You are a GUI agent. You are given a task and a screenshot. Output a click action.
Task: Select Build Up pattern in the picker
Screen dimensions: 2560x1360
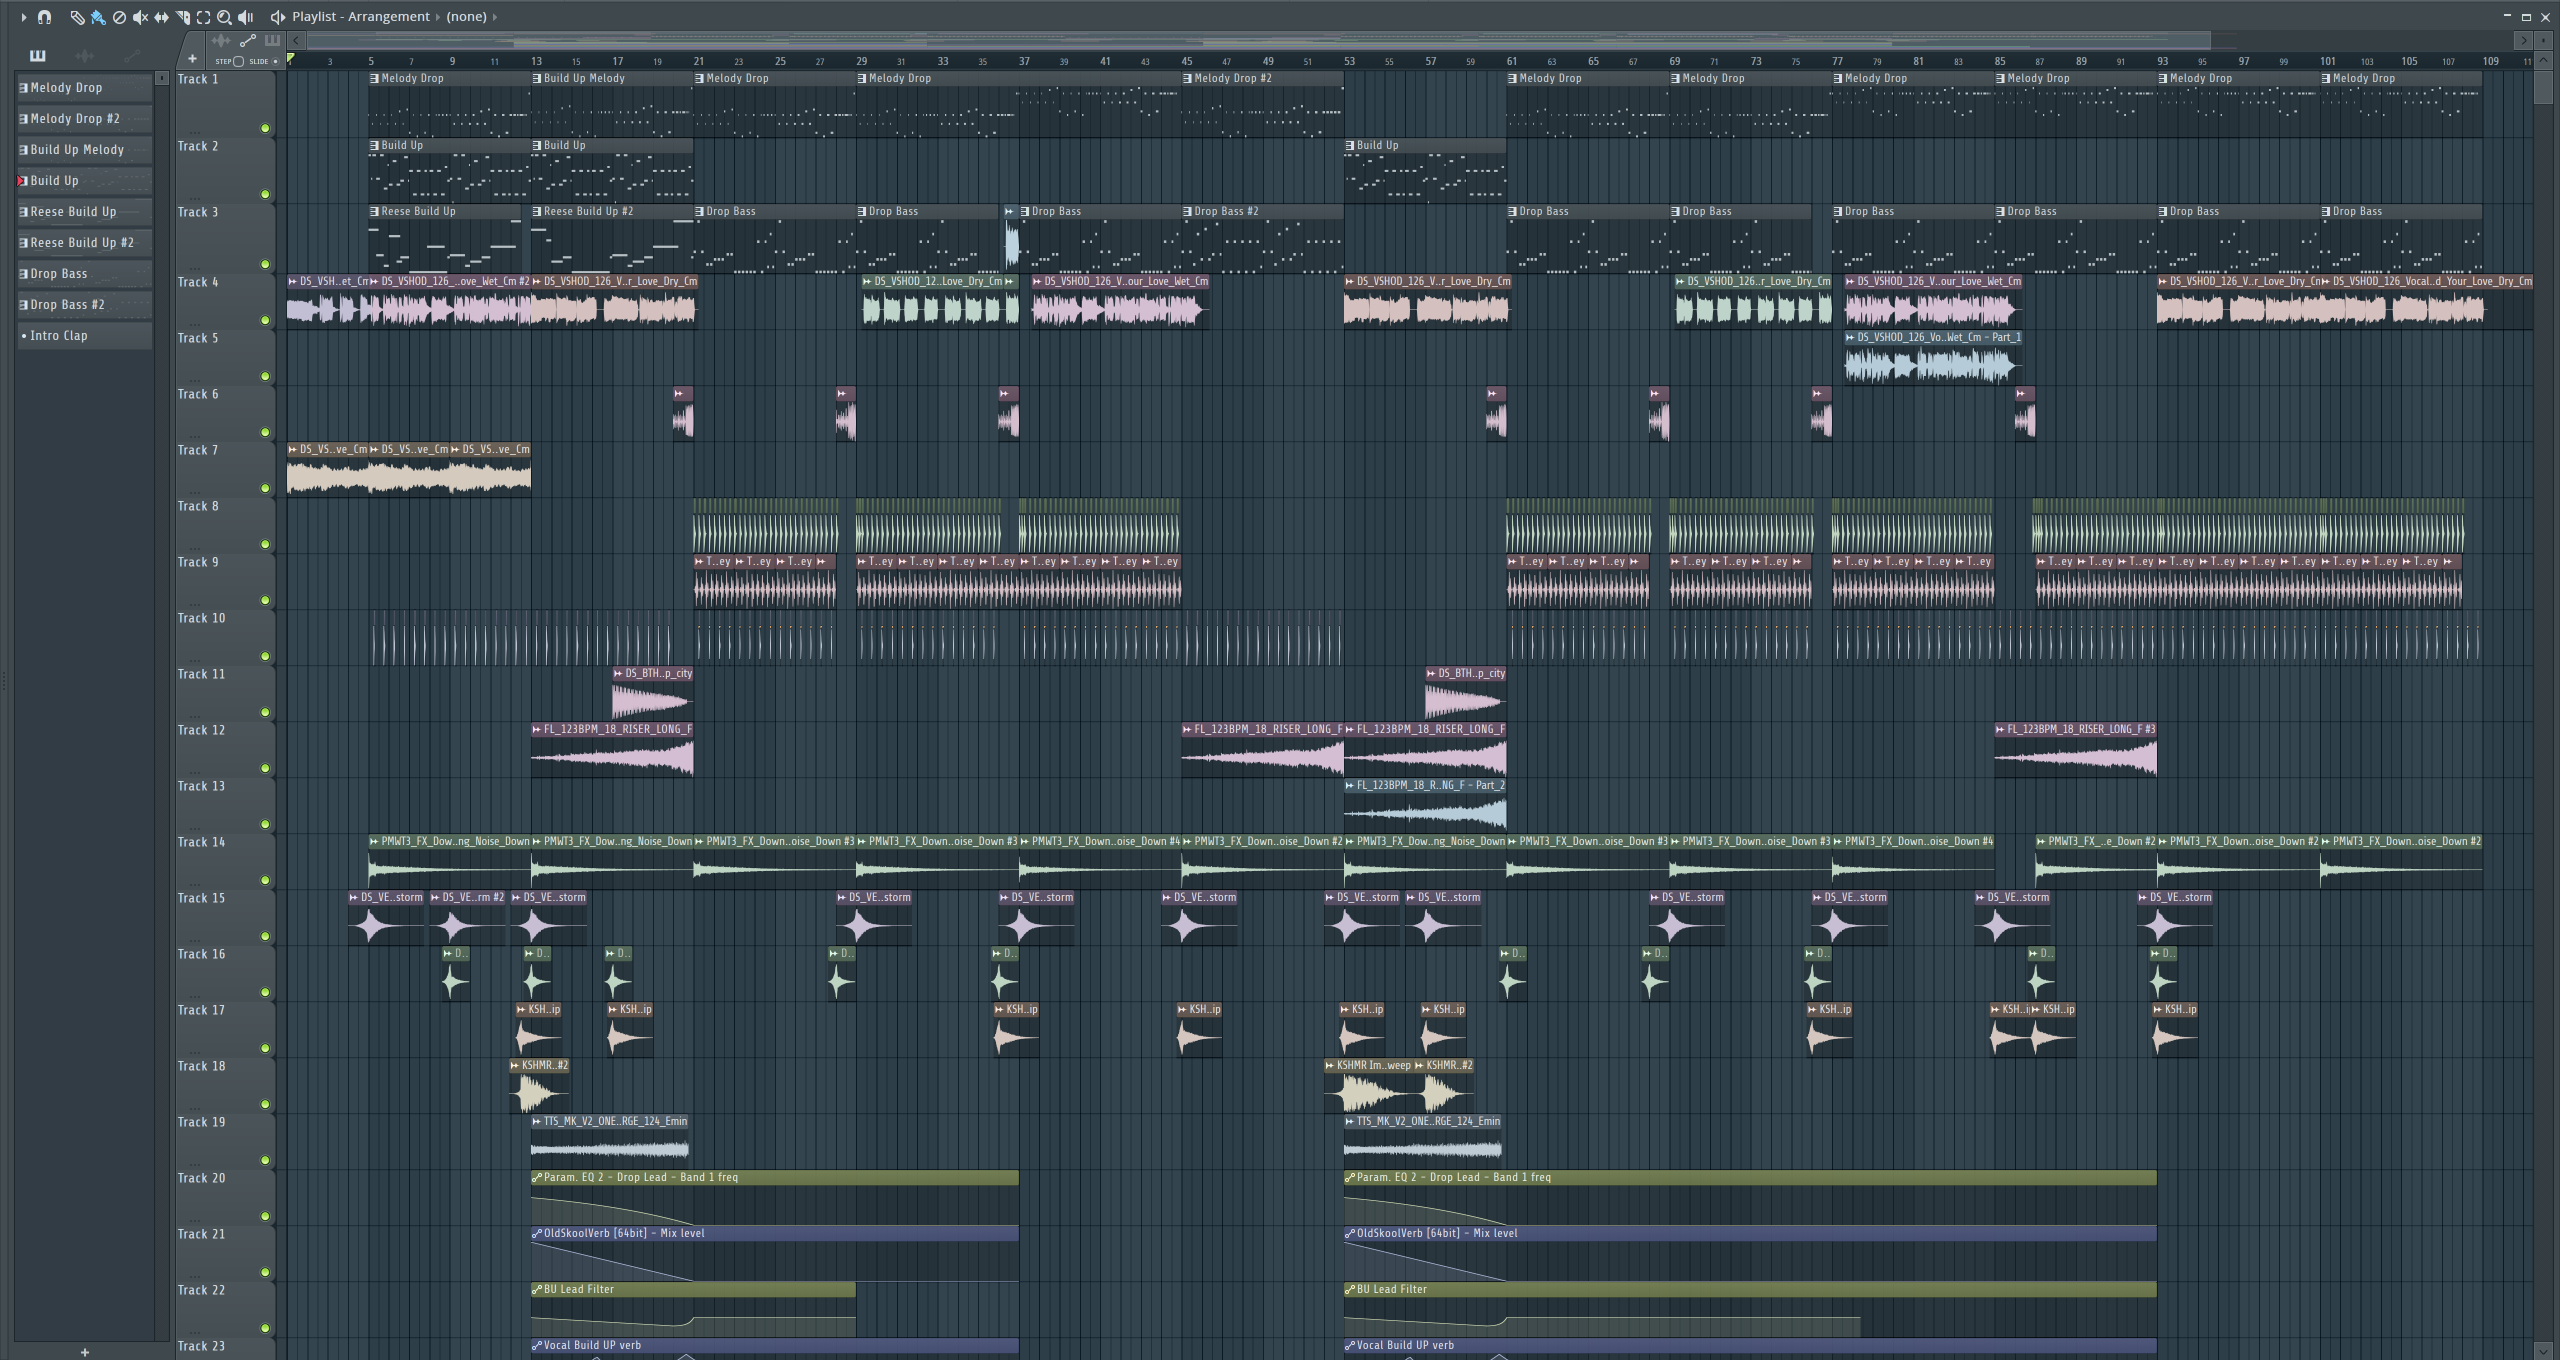[85, 181]
